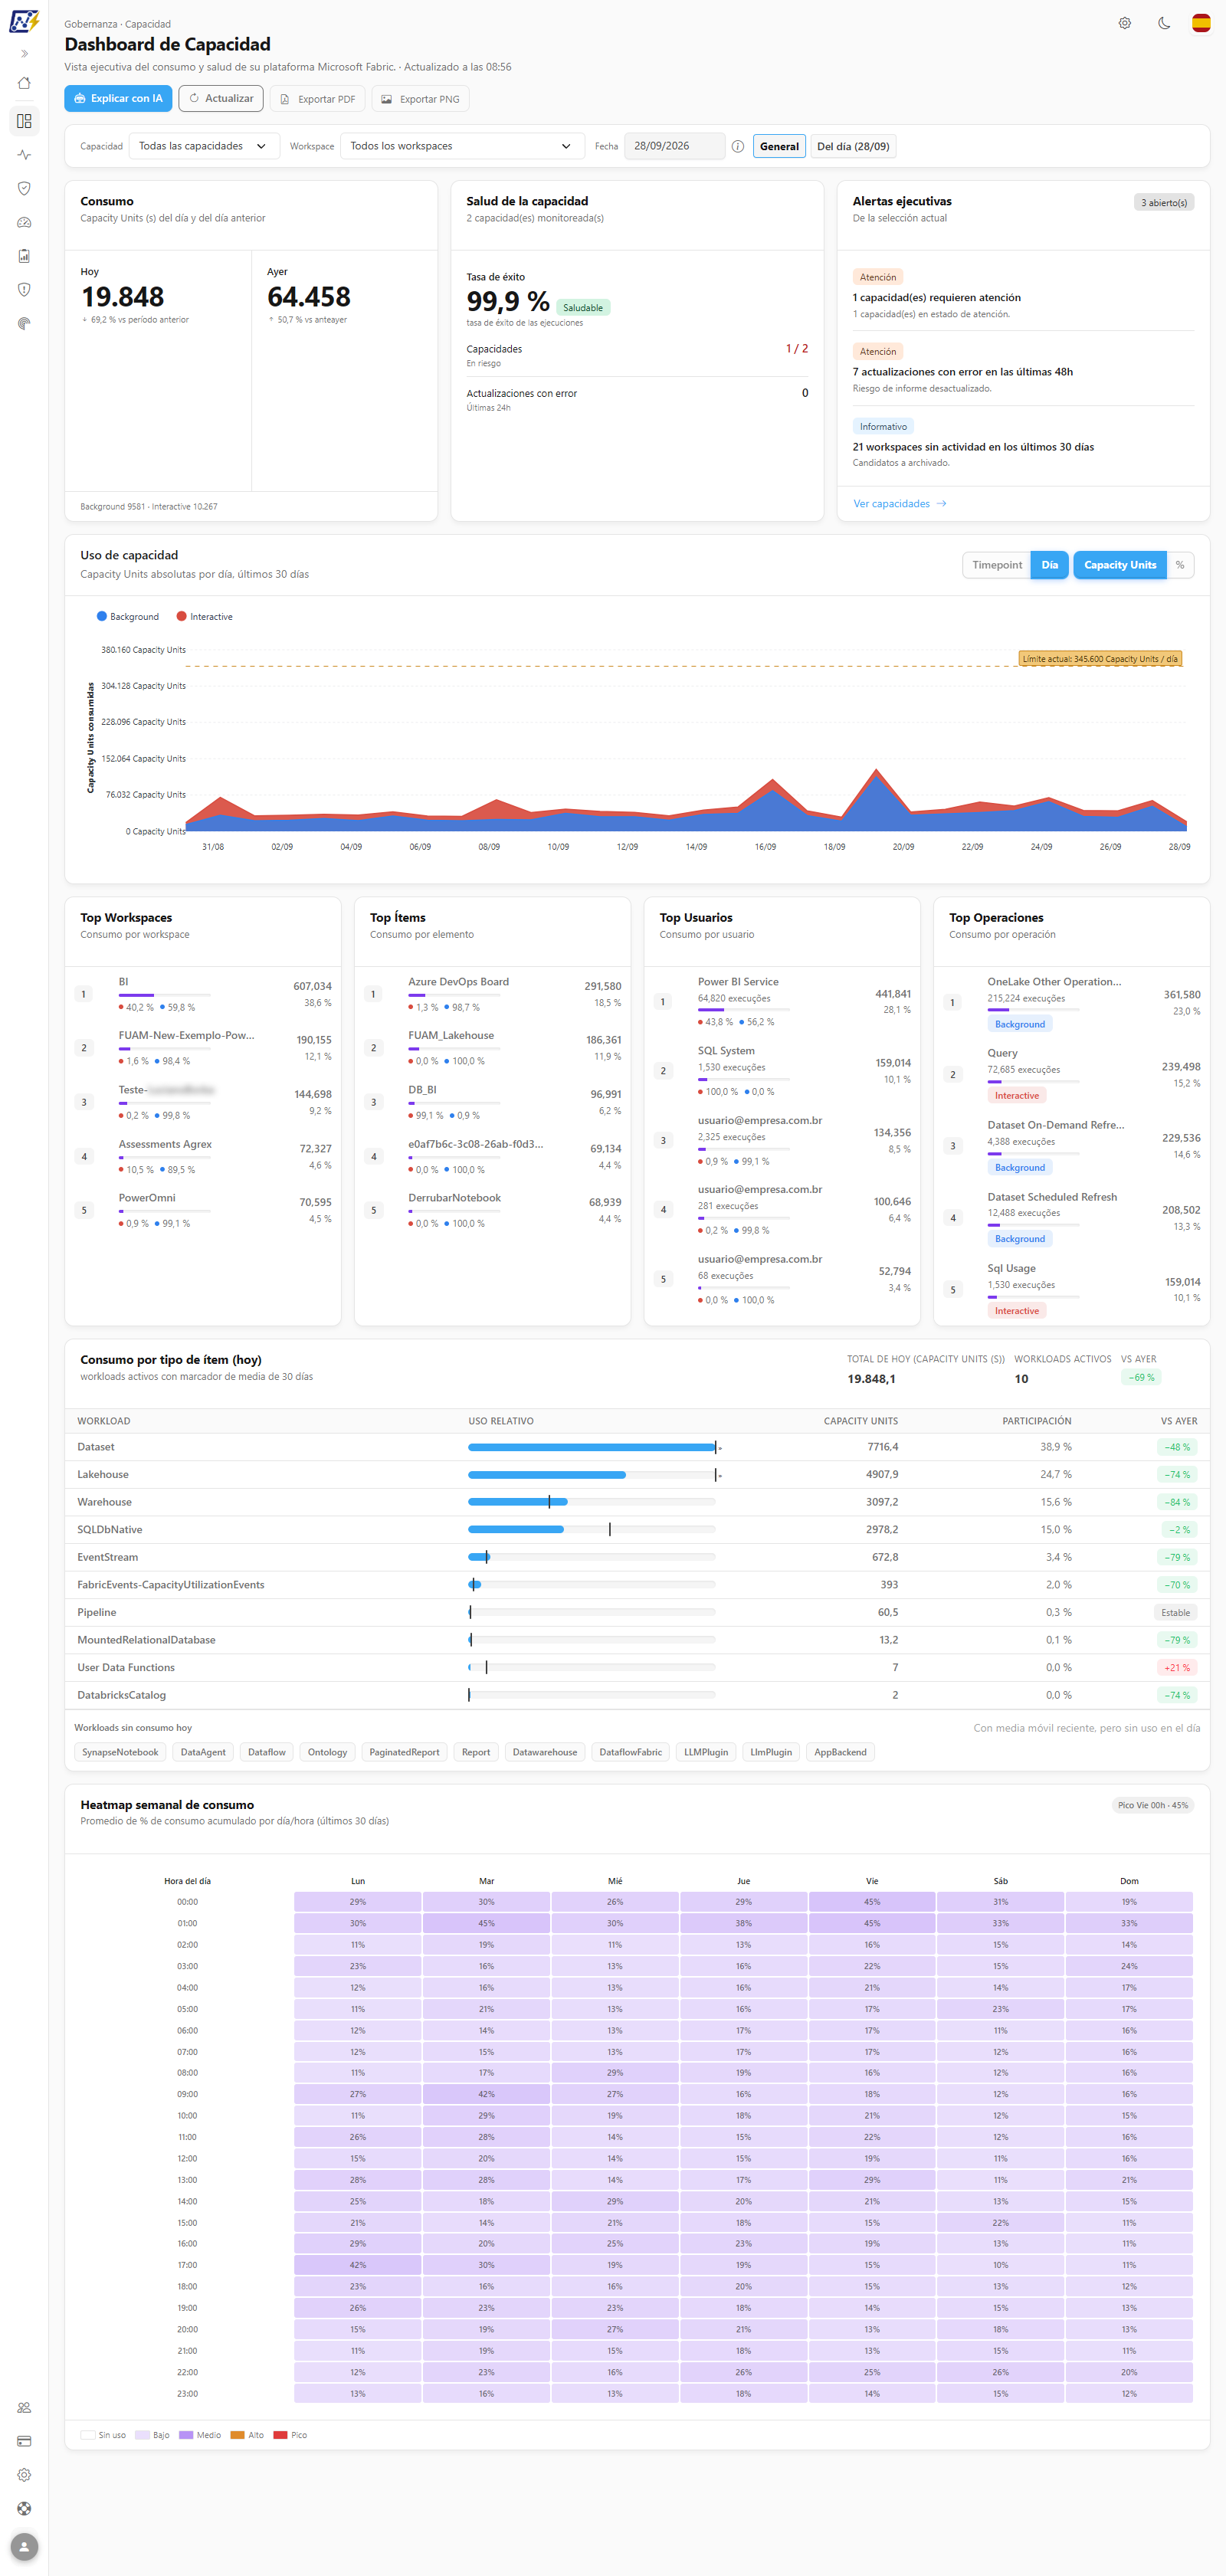
Task: Click the date info icon
Action: click(738, 146)
